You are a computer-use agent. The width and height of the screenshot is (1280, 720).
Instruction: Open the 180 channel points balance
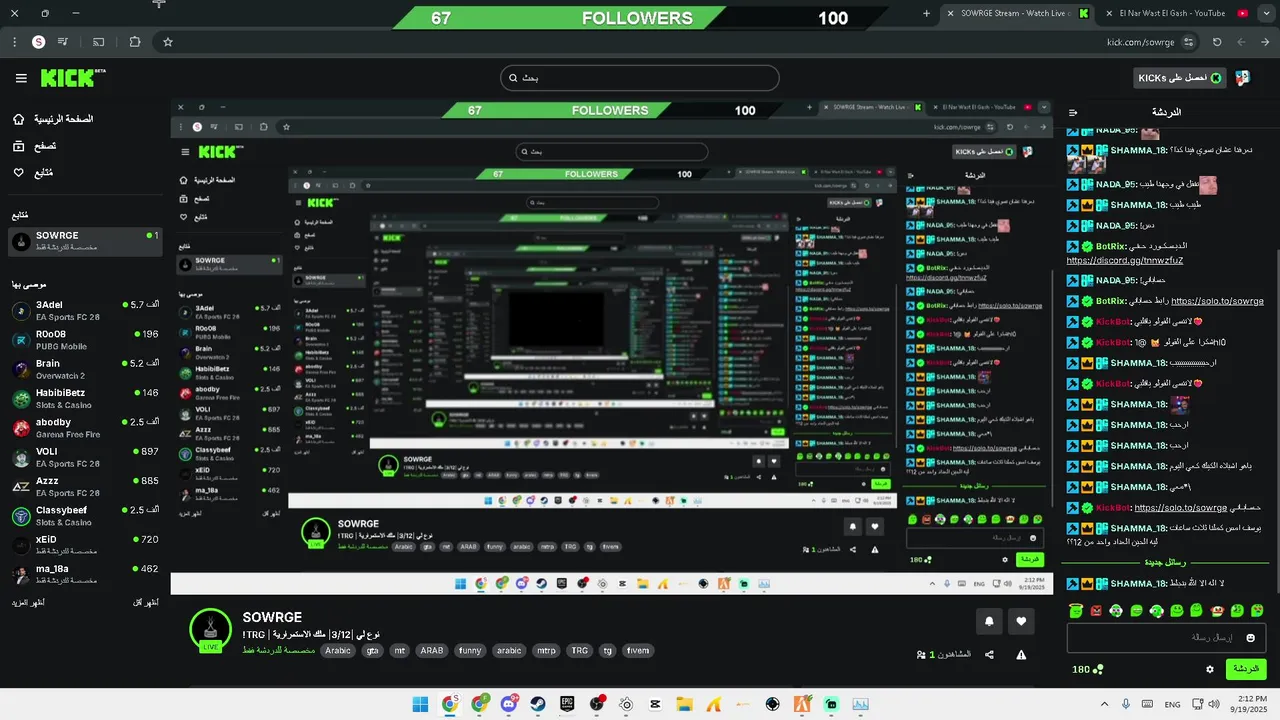pyautogui.click(x=1087, y=669)
